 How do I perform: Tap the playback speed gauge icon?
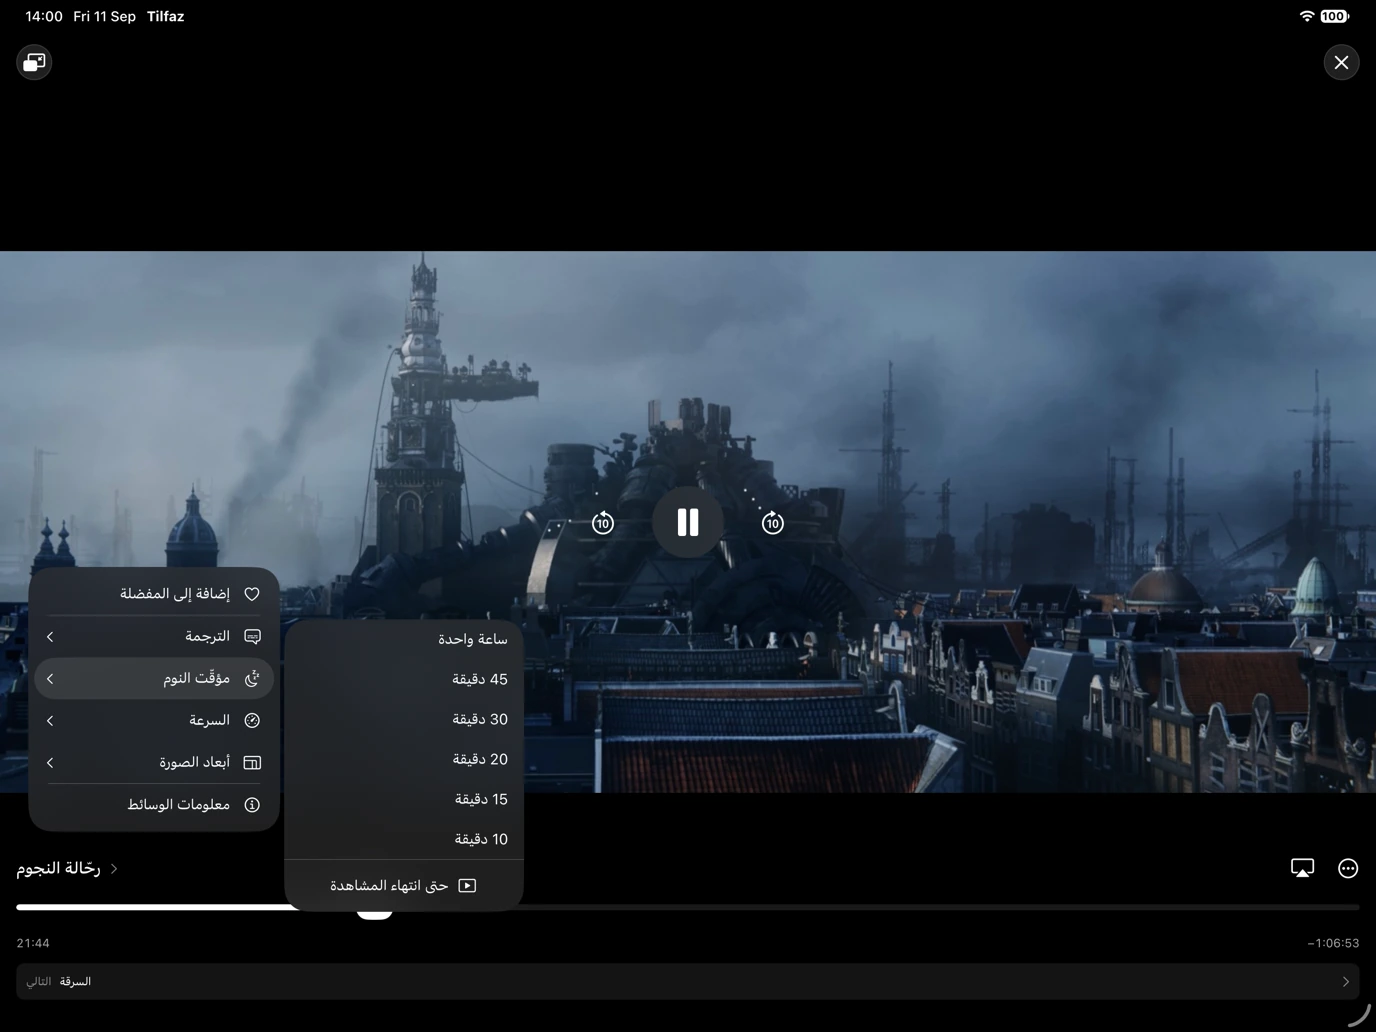(252, 720)
